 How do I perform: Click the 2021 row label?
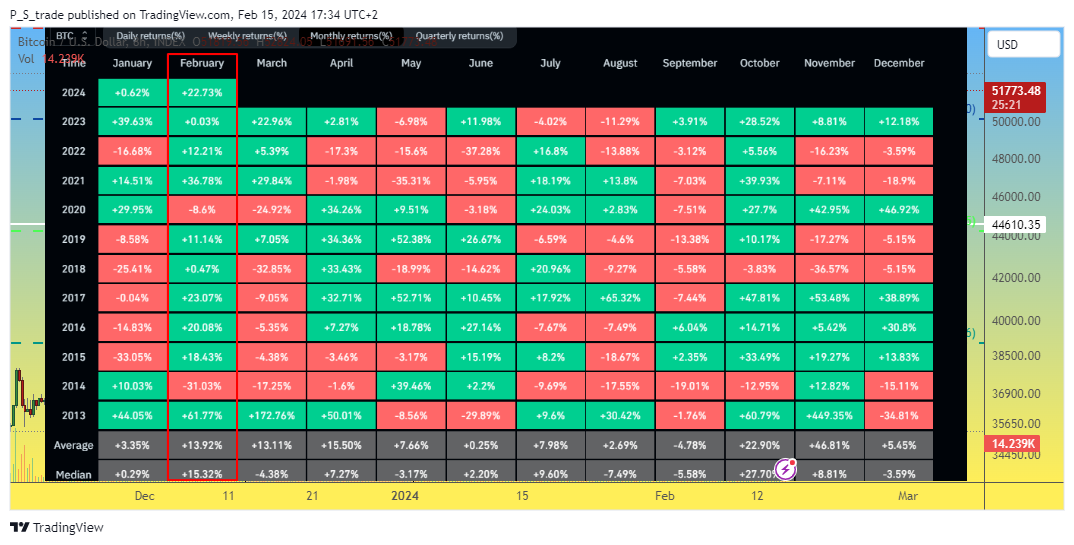click(x=73, y=181)
